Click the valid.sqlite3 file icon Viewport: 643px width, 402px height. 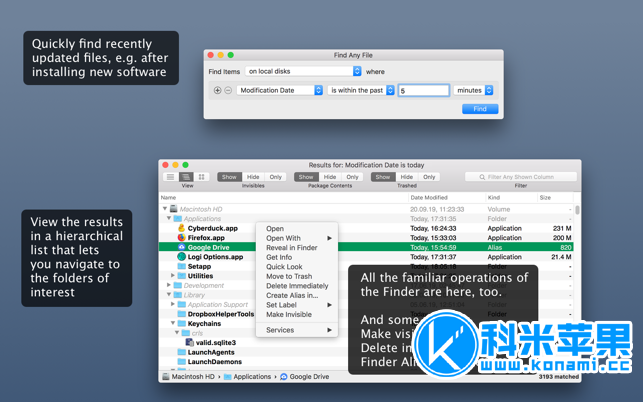pyautogui.click(x=189, y=342)
